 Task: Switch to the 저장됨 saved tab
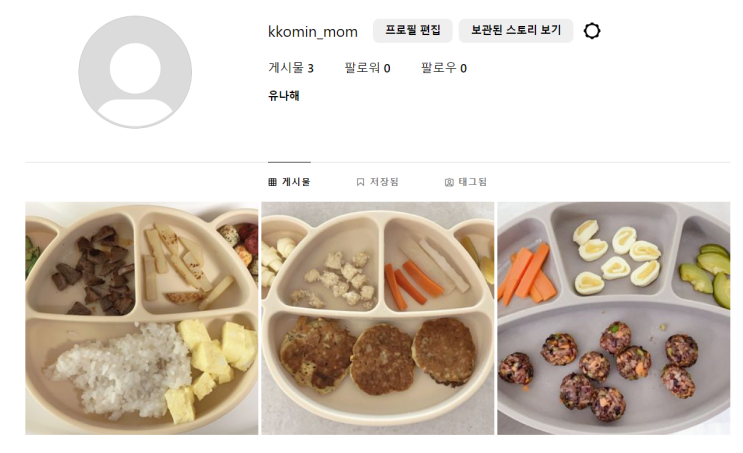point(377,182)
